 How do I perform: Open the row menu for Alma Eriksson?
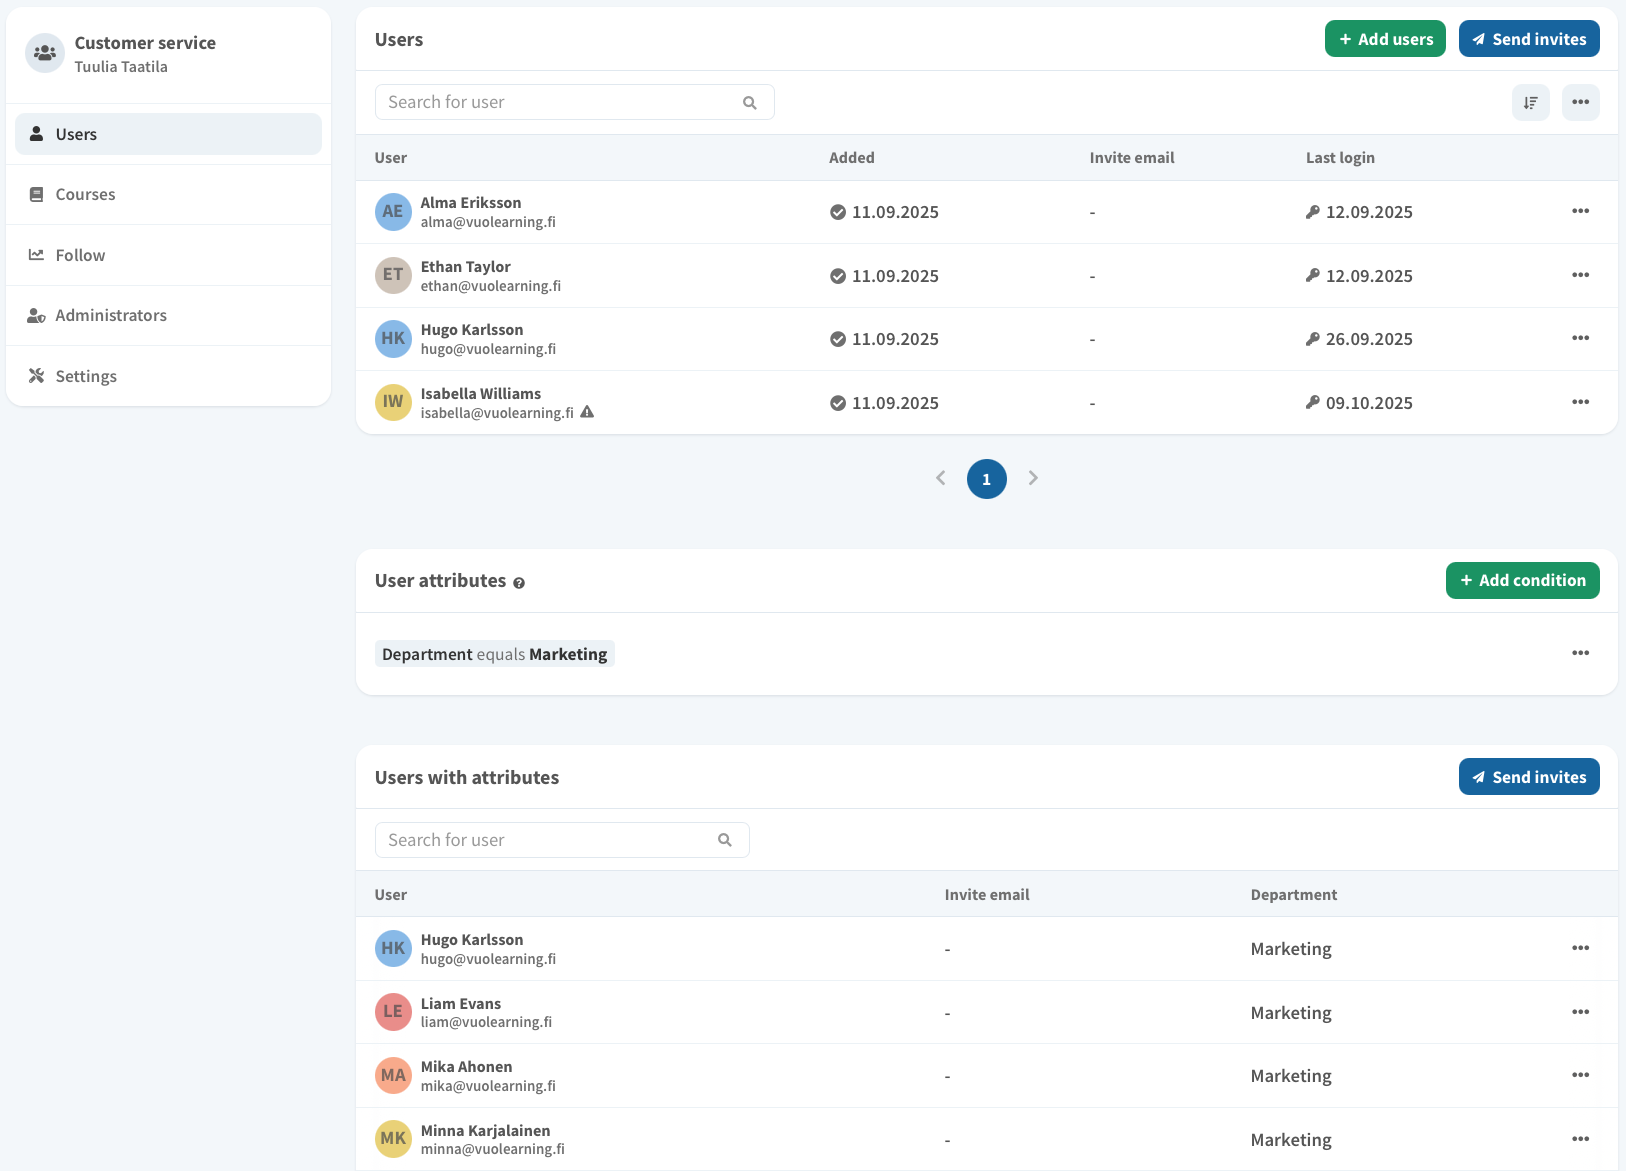pos(1580,211)
